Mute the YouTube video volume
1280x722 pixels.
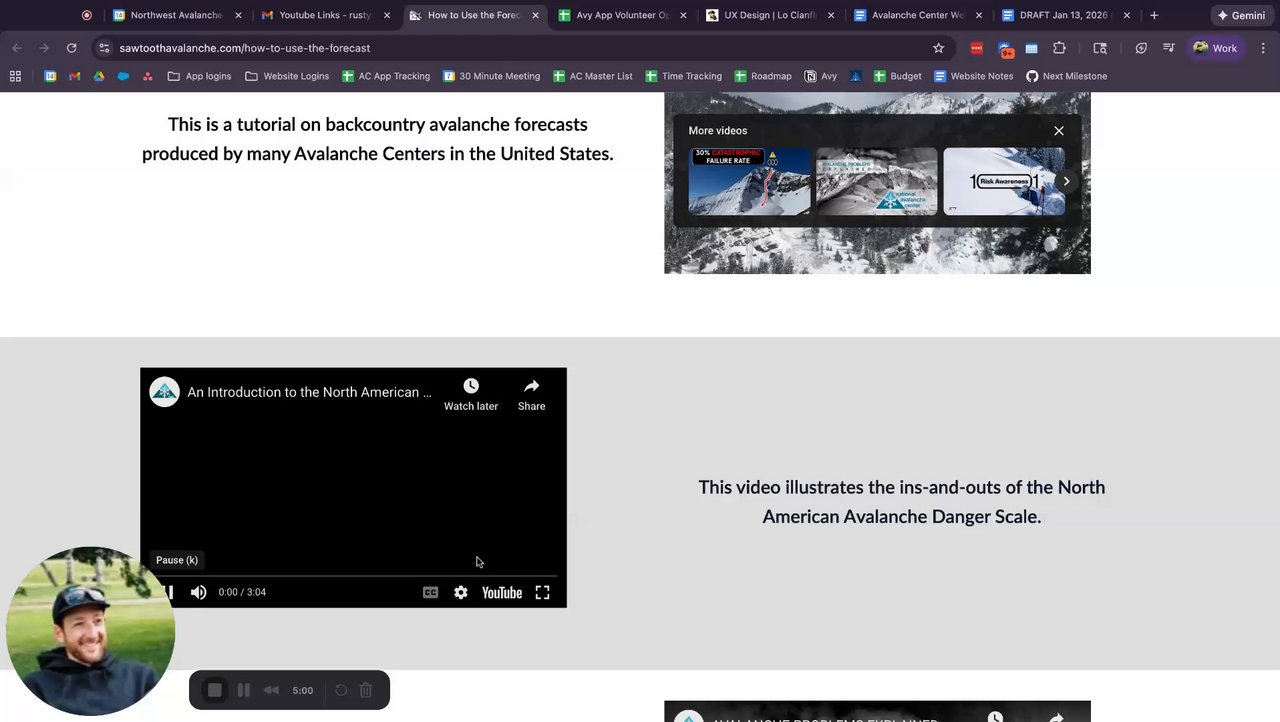click(198, 592)
